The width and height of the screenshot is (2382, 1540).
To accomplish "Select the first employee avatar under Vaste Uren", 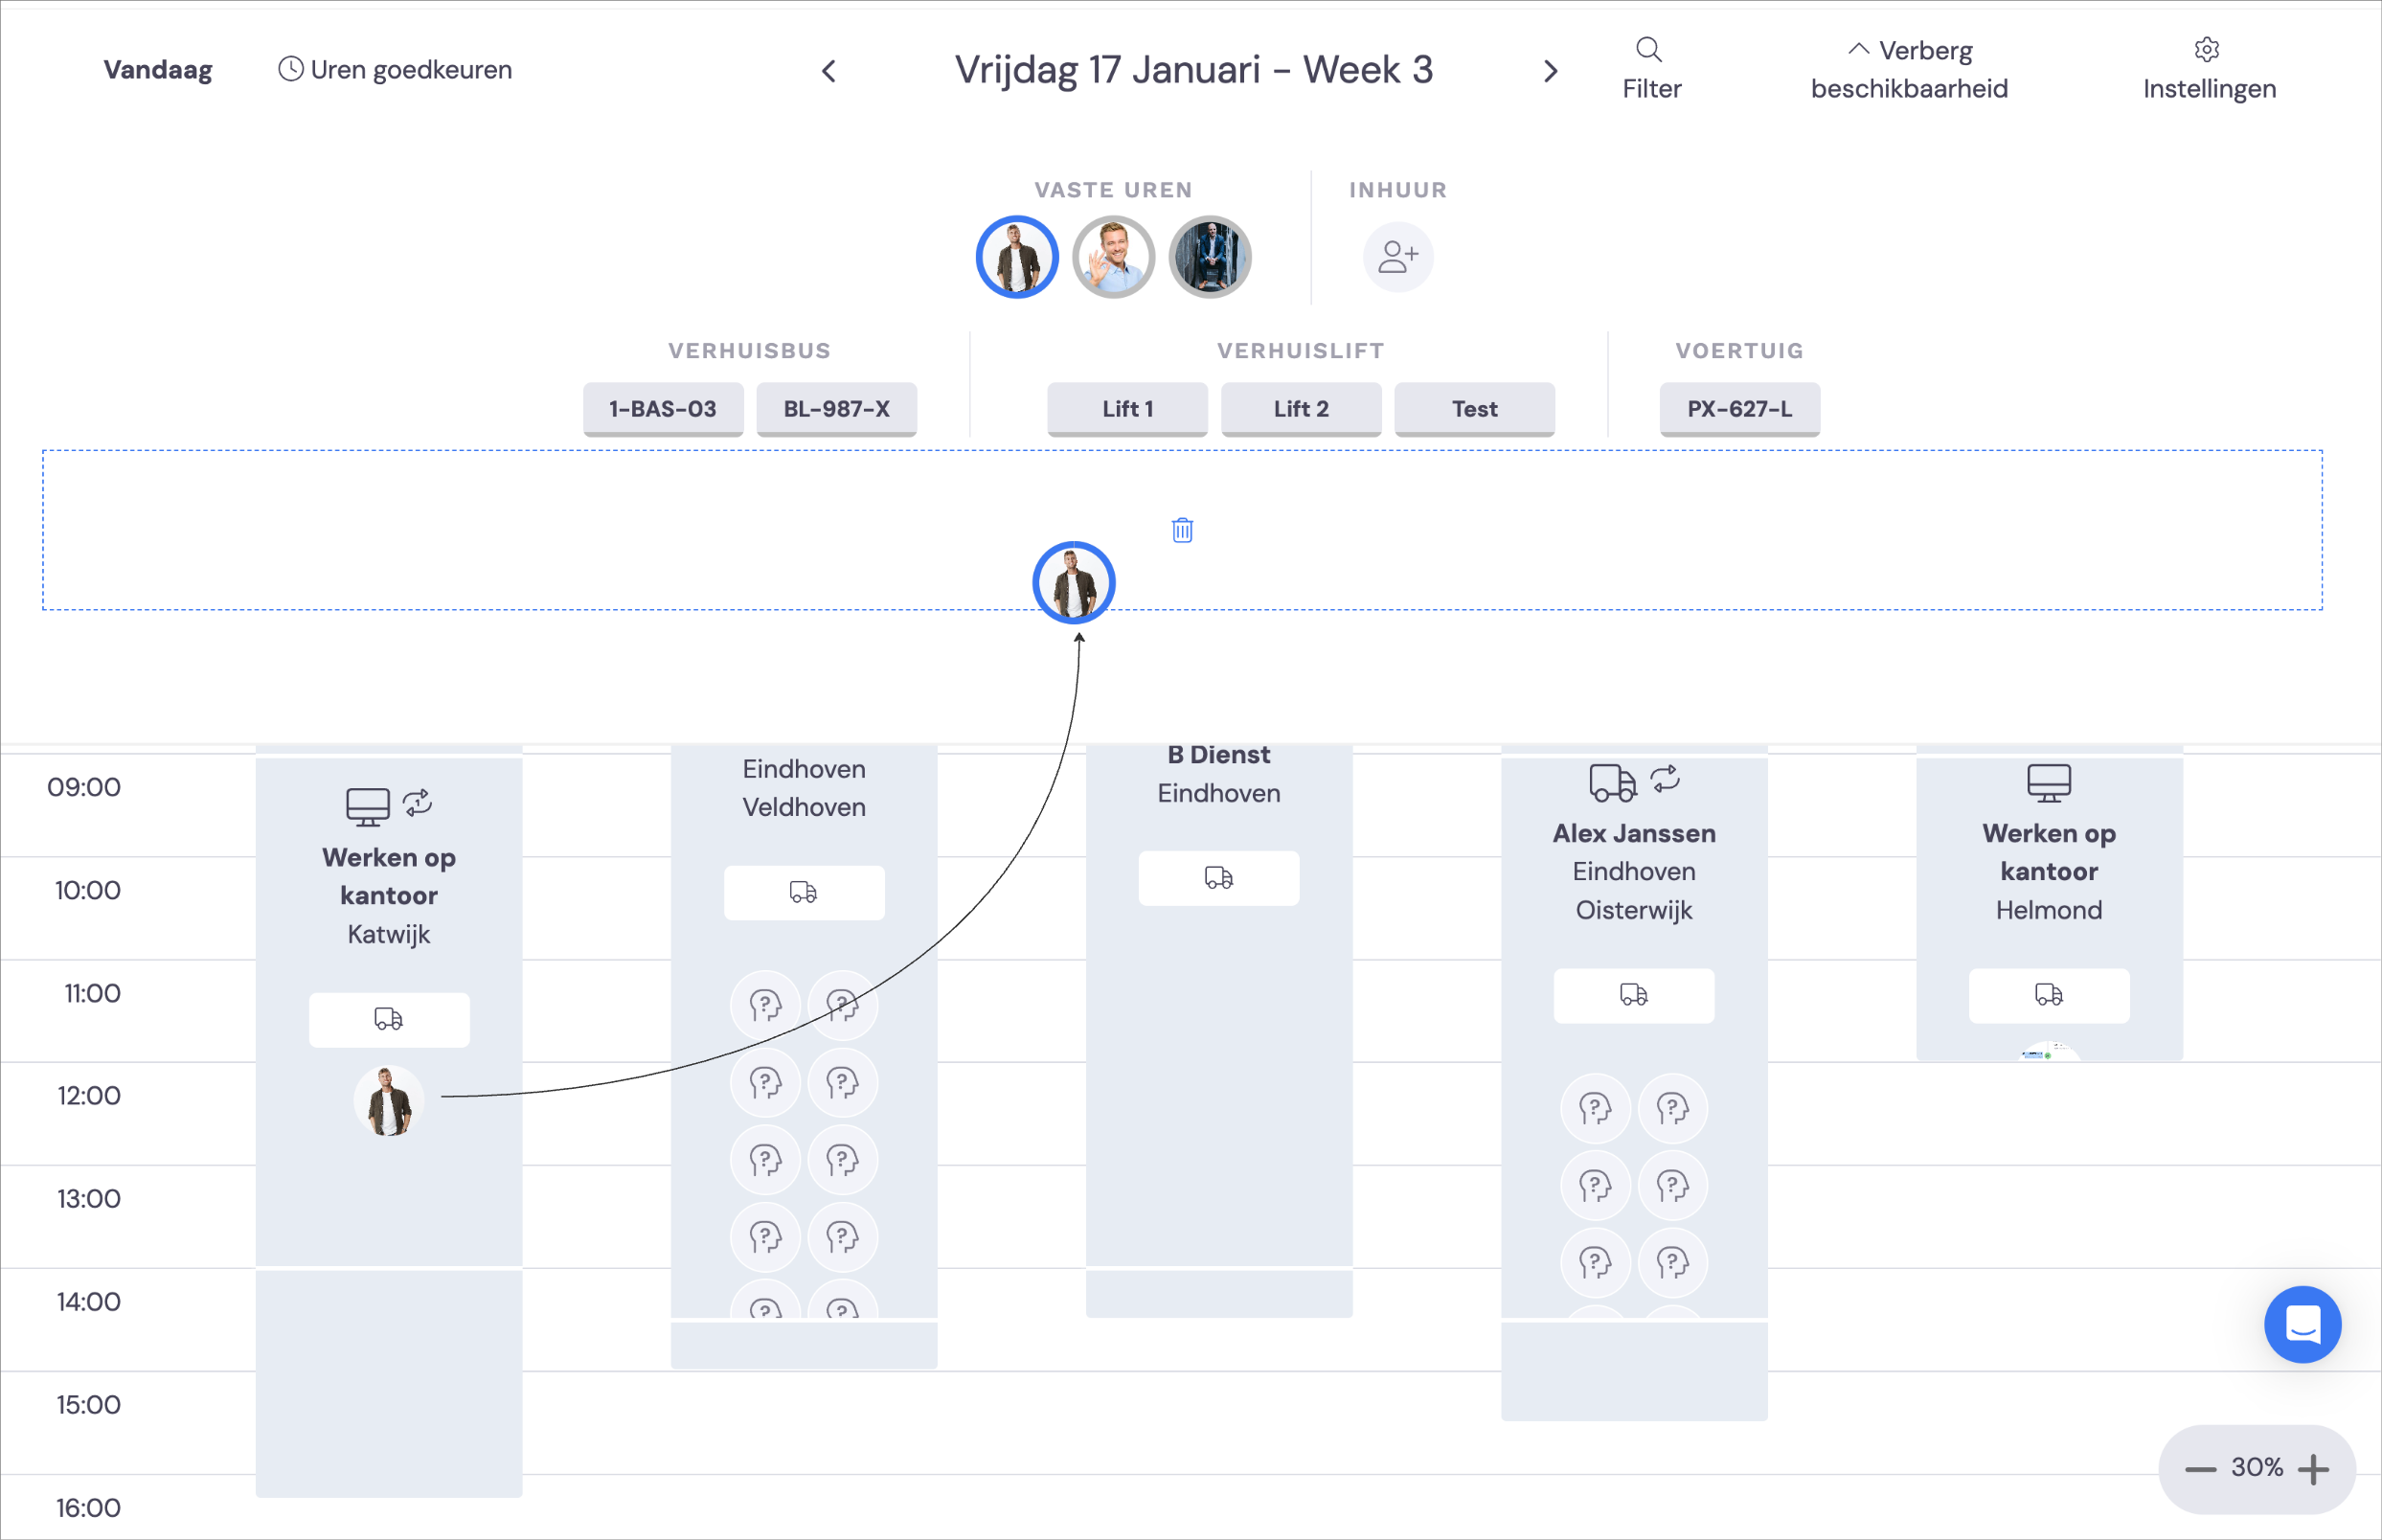I will coord(1017,257).
